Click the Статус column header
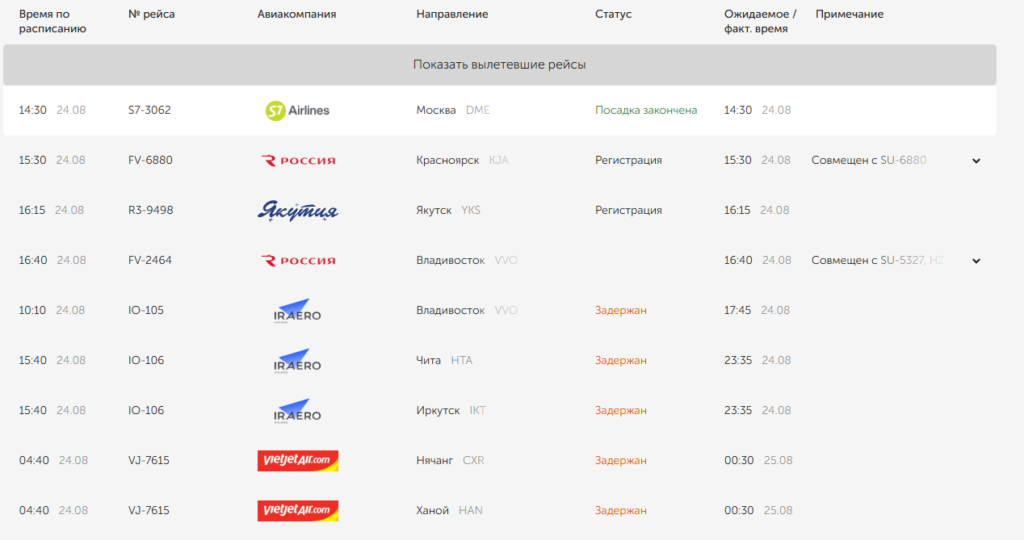1024x540 pixels. pyautogui.click(x=613, y=14)
